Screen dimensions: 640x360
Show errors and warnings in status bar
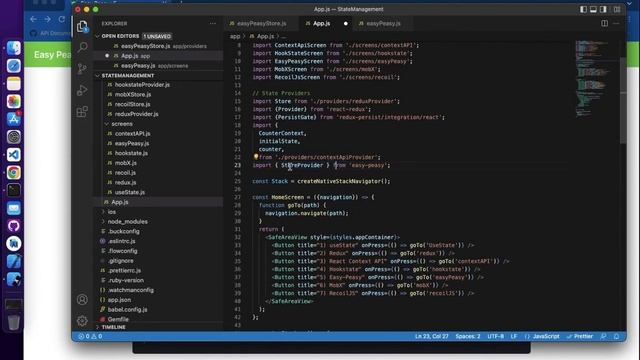coord(90,336)
